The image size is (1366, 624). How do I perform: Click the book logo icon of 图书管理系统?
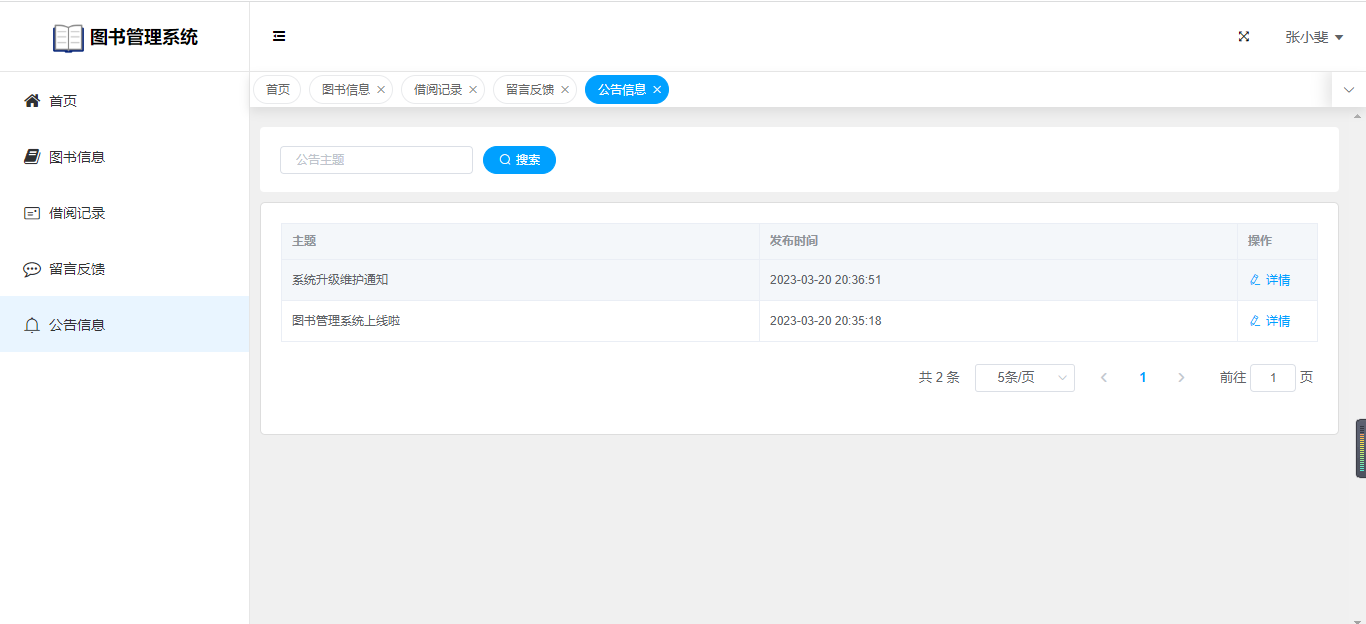(x=68, y=38)
